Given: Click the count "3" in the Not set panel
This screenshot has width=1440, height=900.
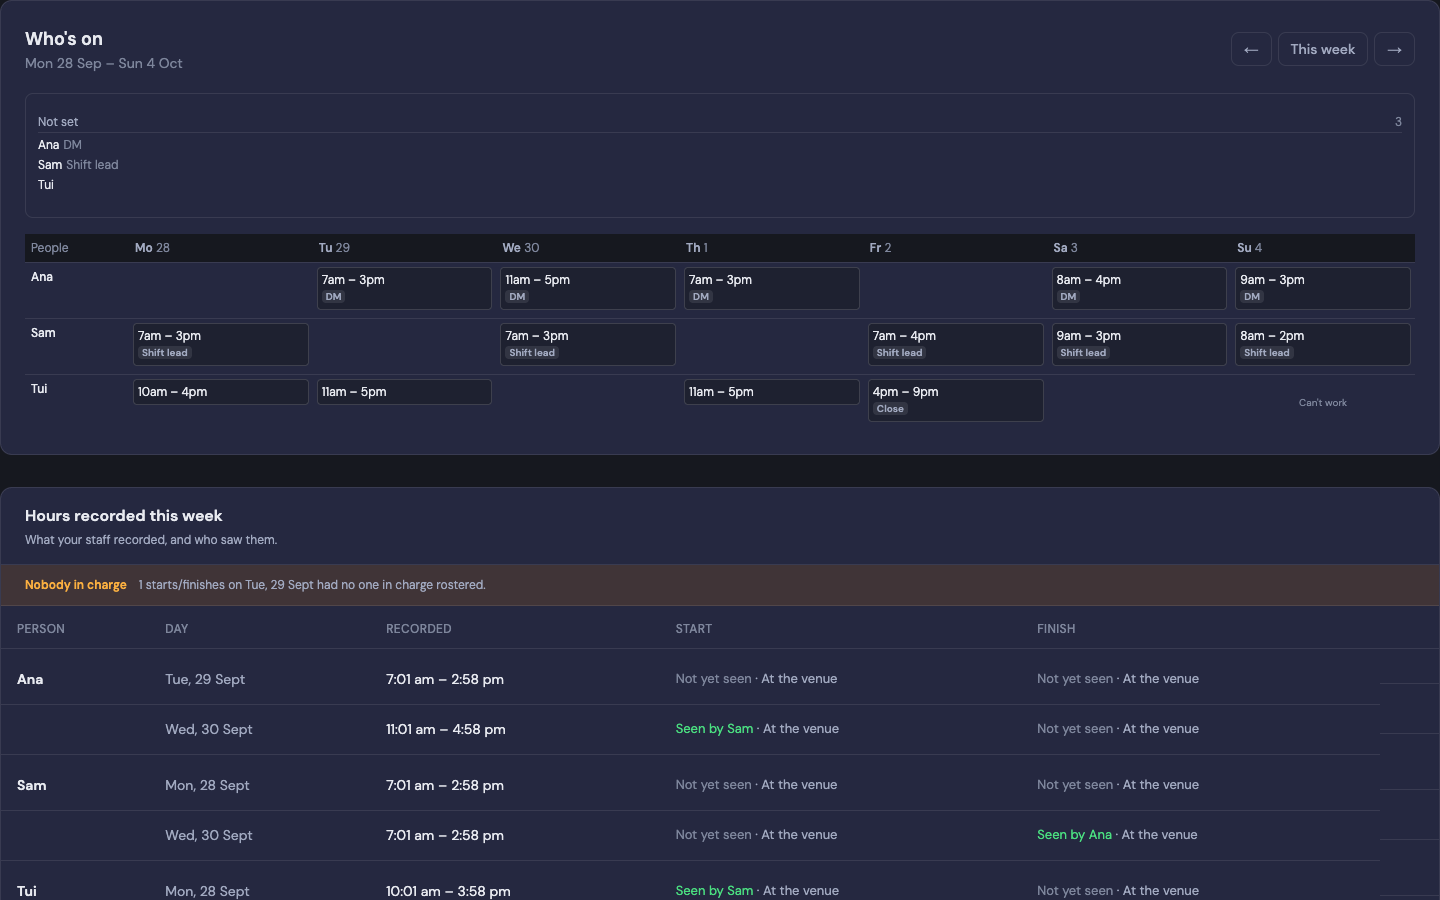Looking at the screenshot, I should (x=1398, y=122).
